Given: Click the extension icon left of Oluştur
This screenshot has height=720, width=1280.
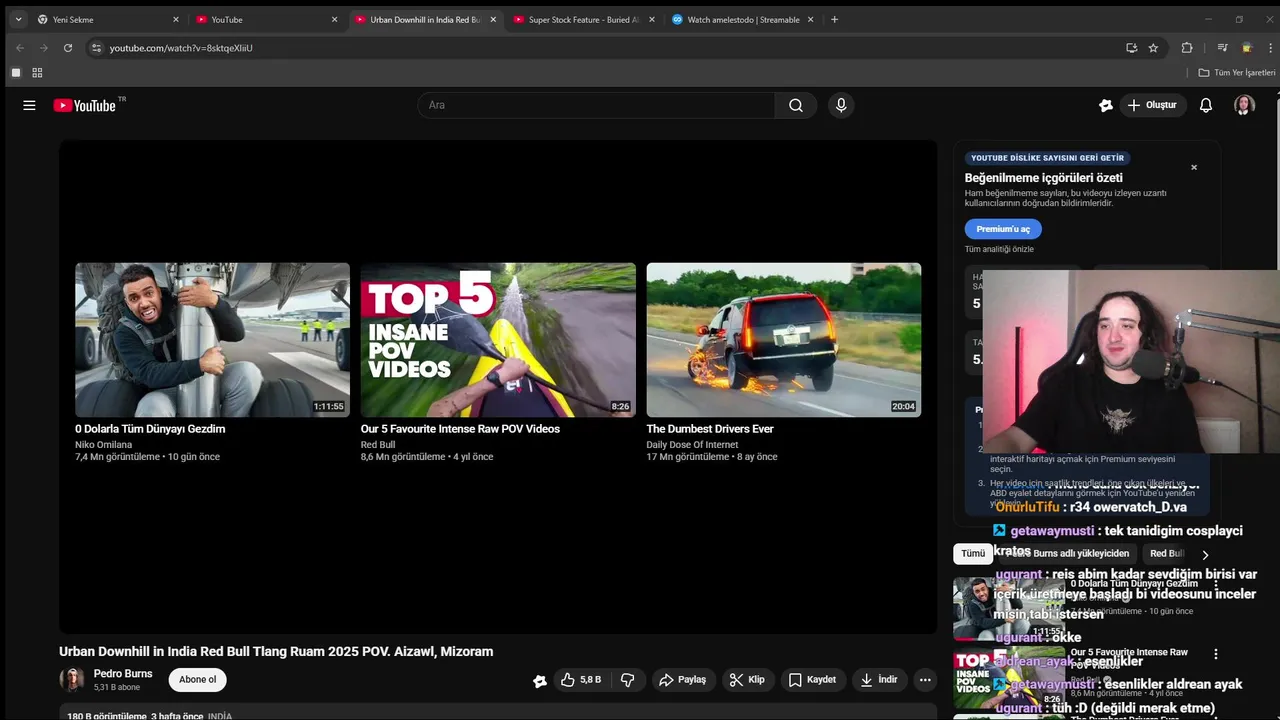Looking at the screenshot, I should point(1105,105).
